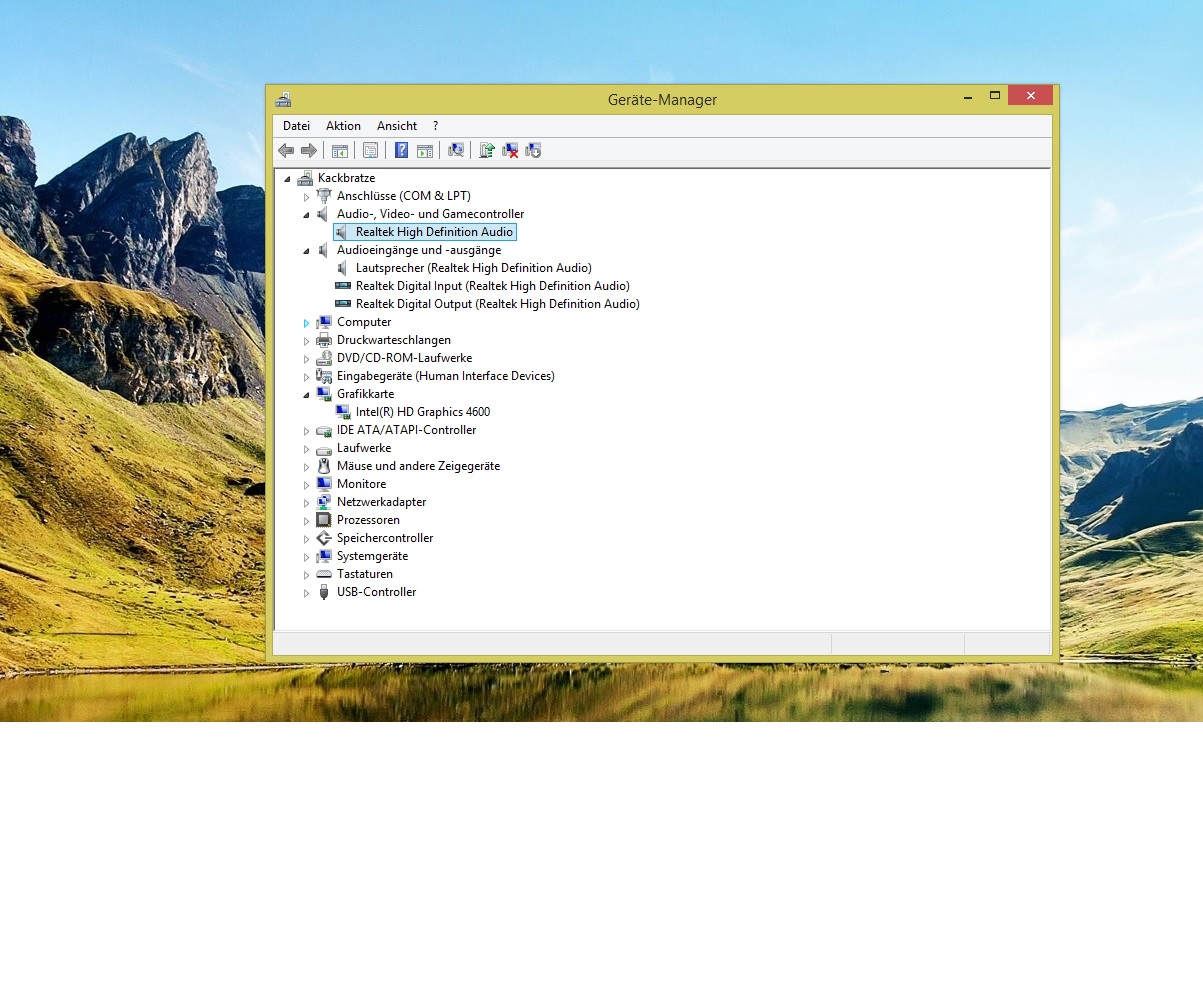Screen dimensions: 1203x990
Task: Click the Prozessoren chip icon
Action: click(x=324, y=520)
